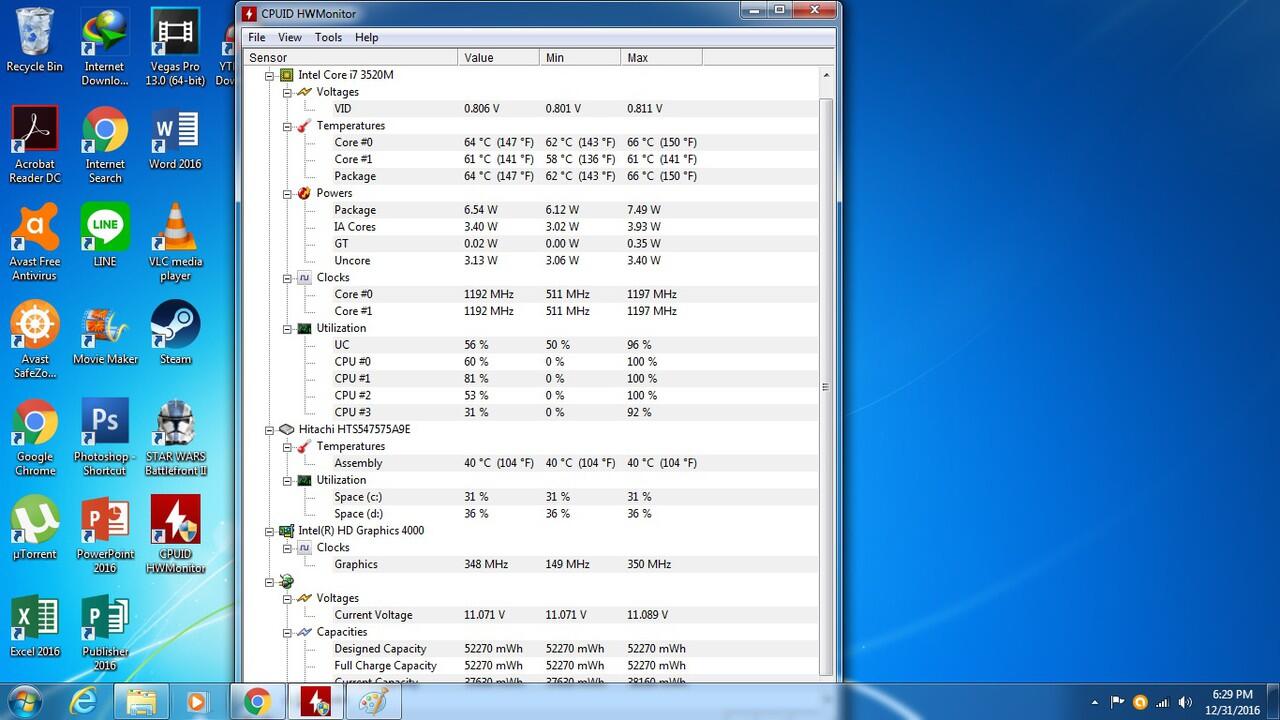Collapse the Hitachi HTS547575A9E node
Screen dimensions: 1280x720
(x=269, y=430)
